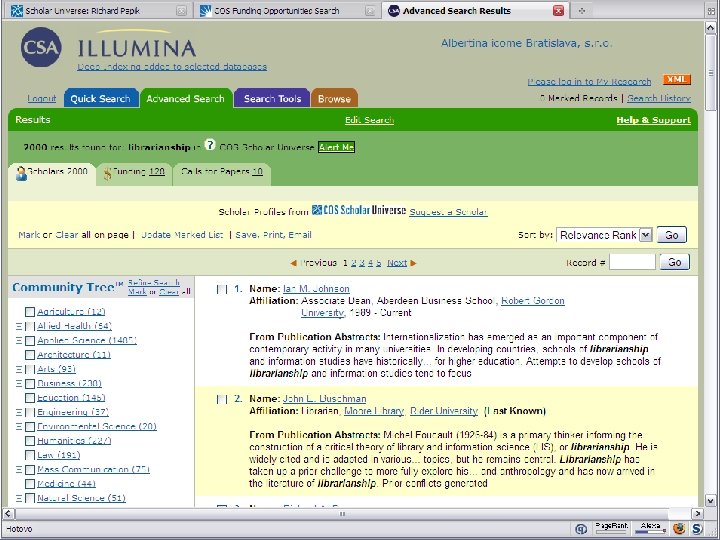Viewport: 720px width, 540px height.
Task: Expand the Mass Communication tree node
Action: click(19, 470)
